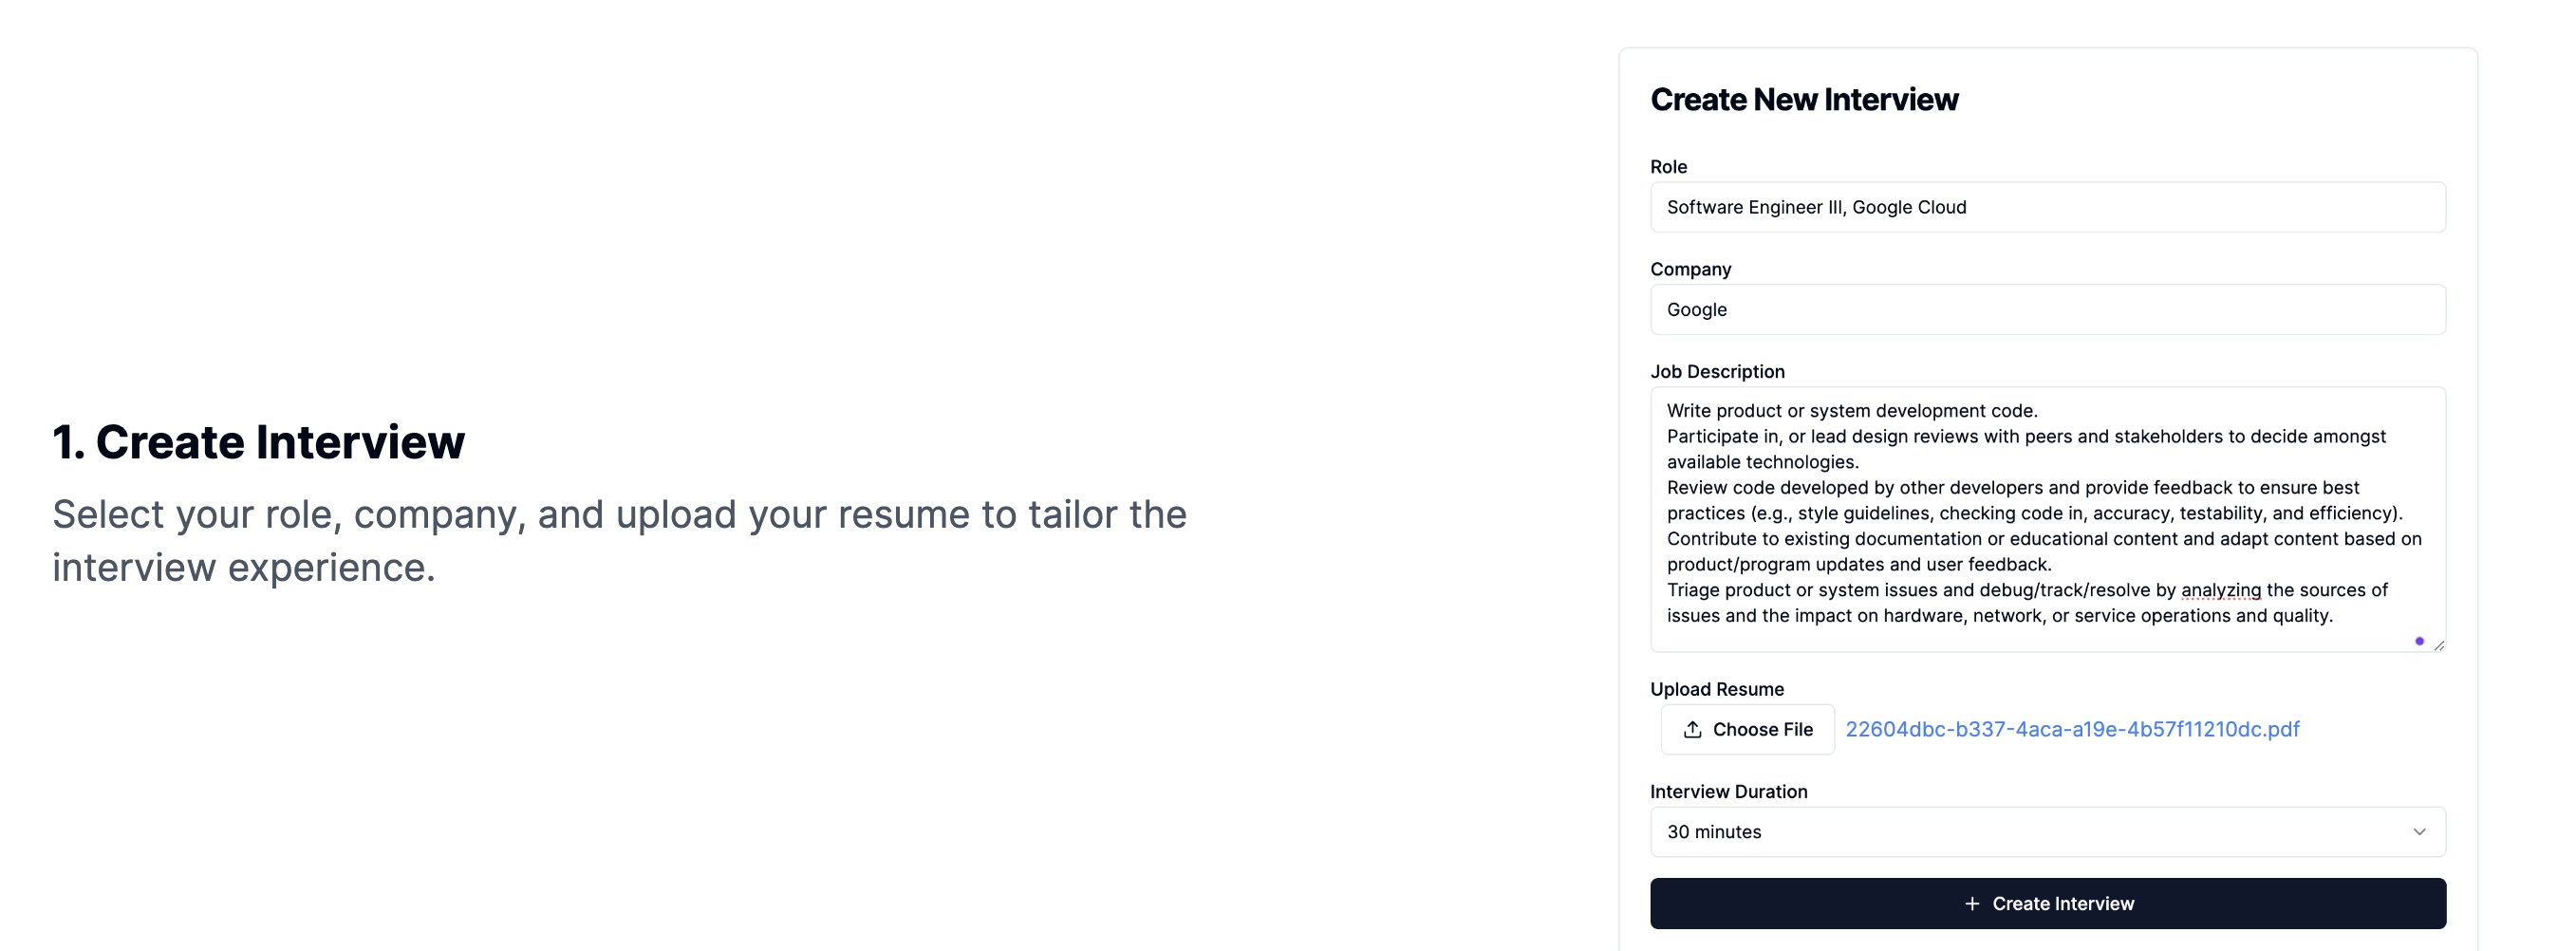Viewport: 2576px width, 951px height.
Task: Click the Interview Duration label
Action: [1728, 791]
